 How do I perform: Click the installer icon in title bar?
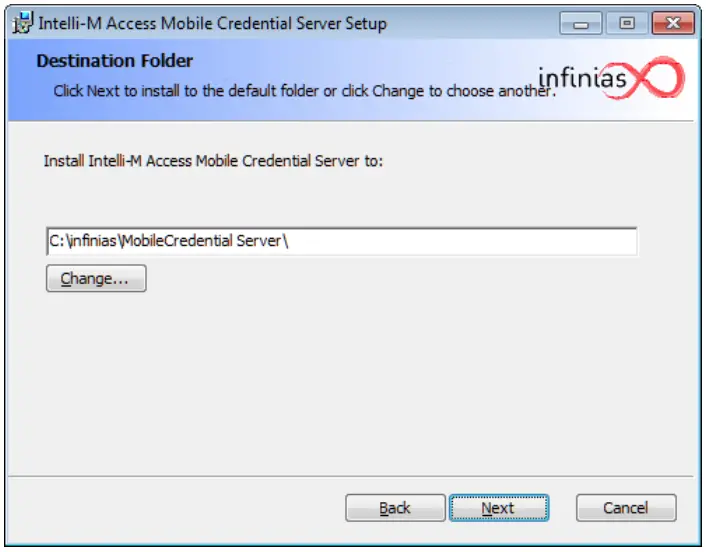[x=22, y=23]
